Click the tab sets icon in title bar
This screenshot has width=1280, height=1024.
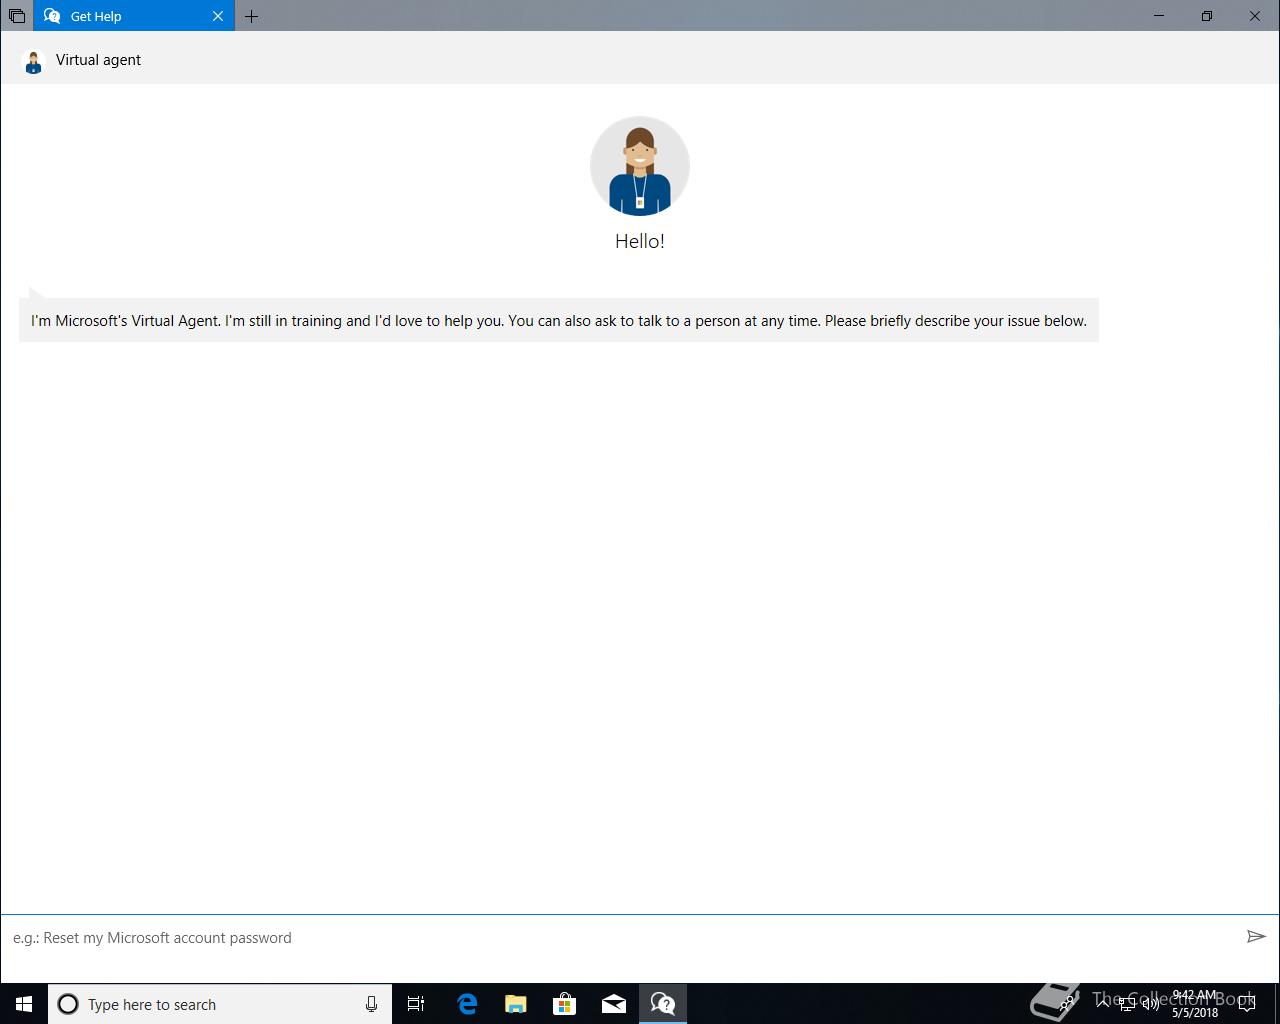click(x=17, y=16)
